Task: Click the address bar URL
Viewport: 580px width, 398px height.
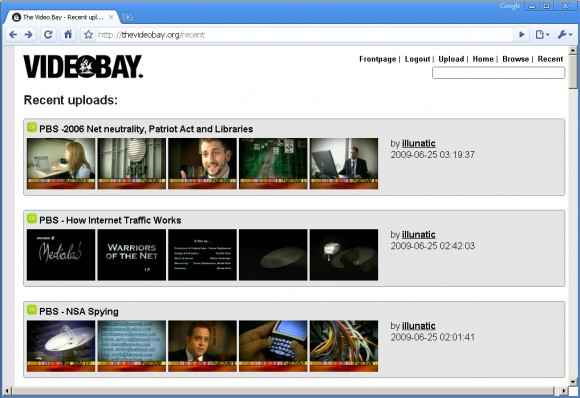Action: 151,35
